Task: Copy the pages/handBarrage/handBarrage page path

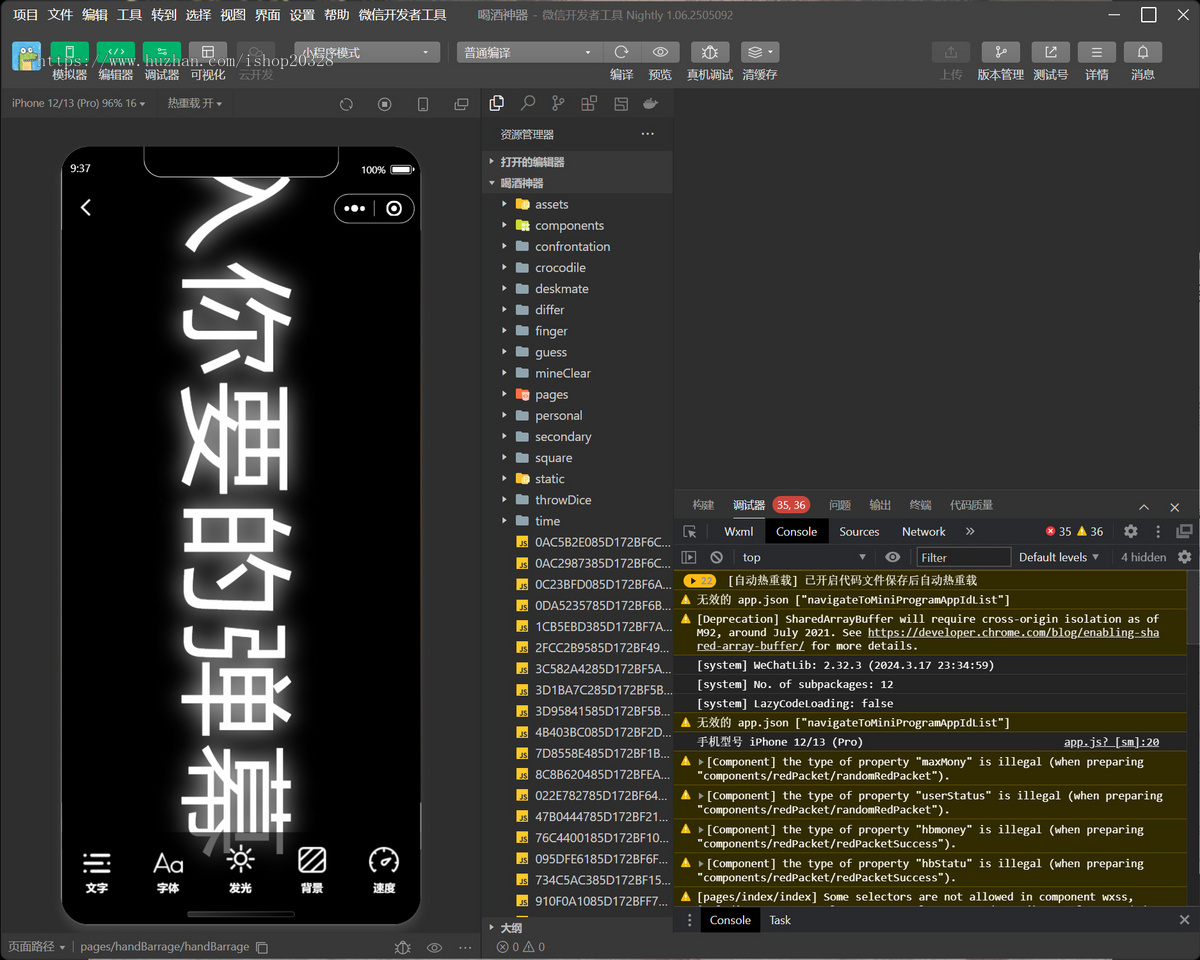Action: click(262, 947)
